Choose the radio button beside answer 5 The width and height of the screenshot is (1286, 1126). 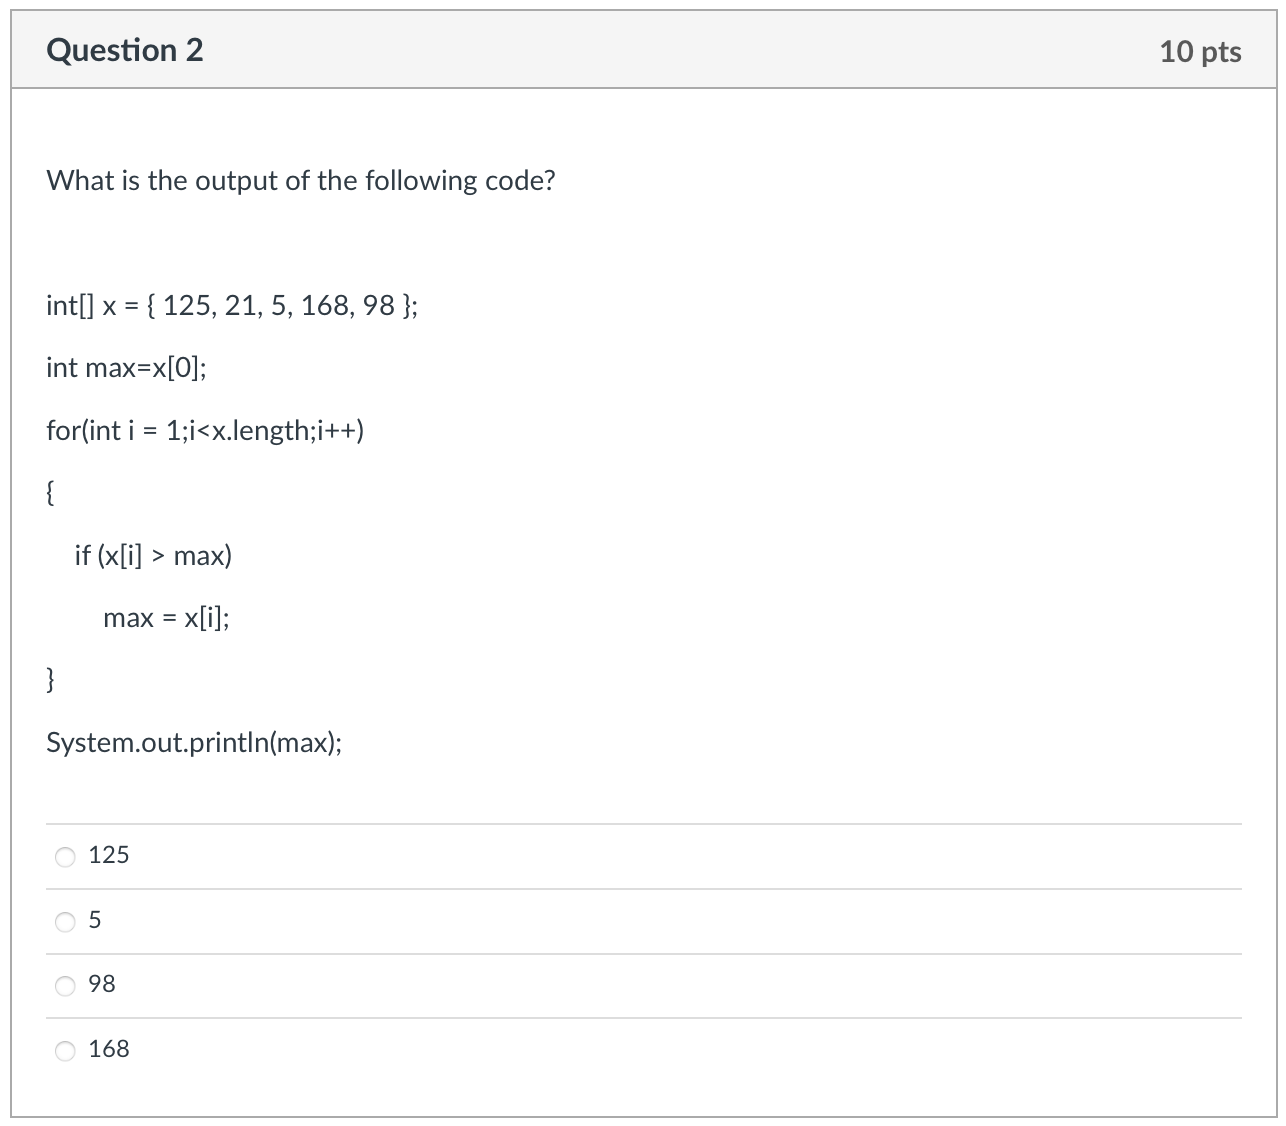[65, 922]
